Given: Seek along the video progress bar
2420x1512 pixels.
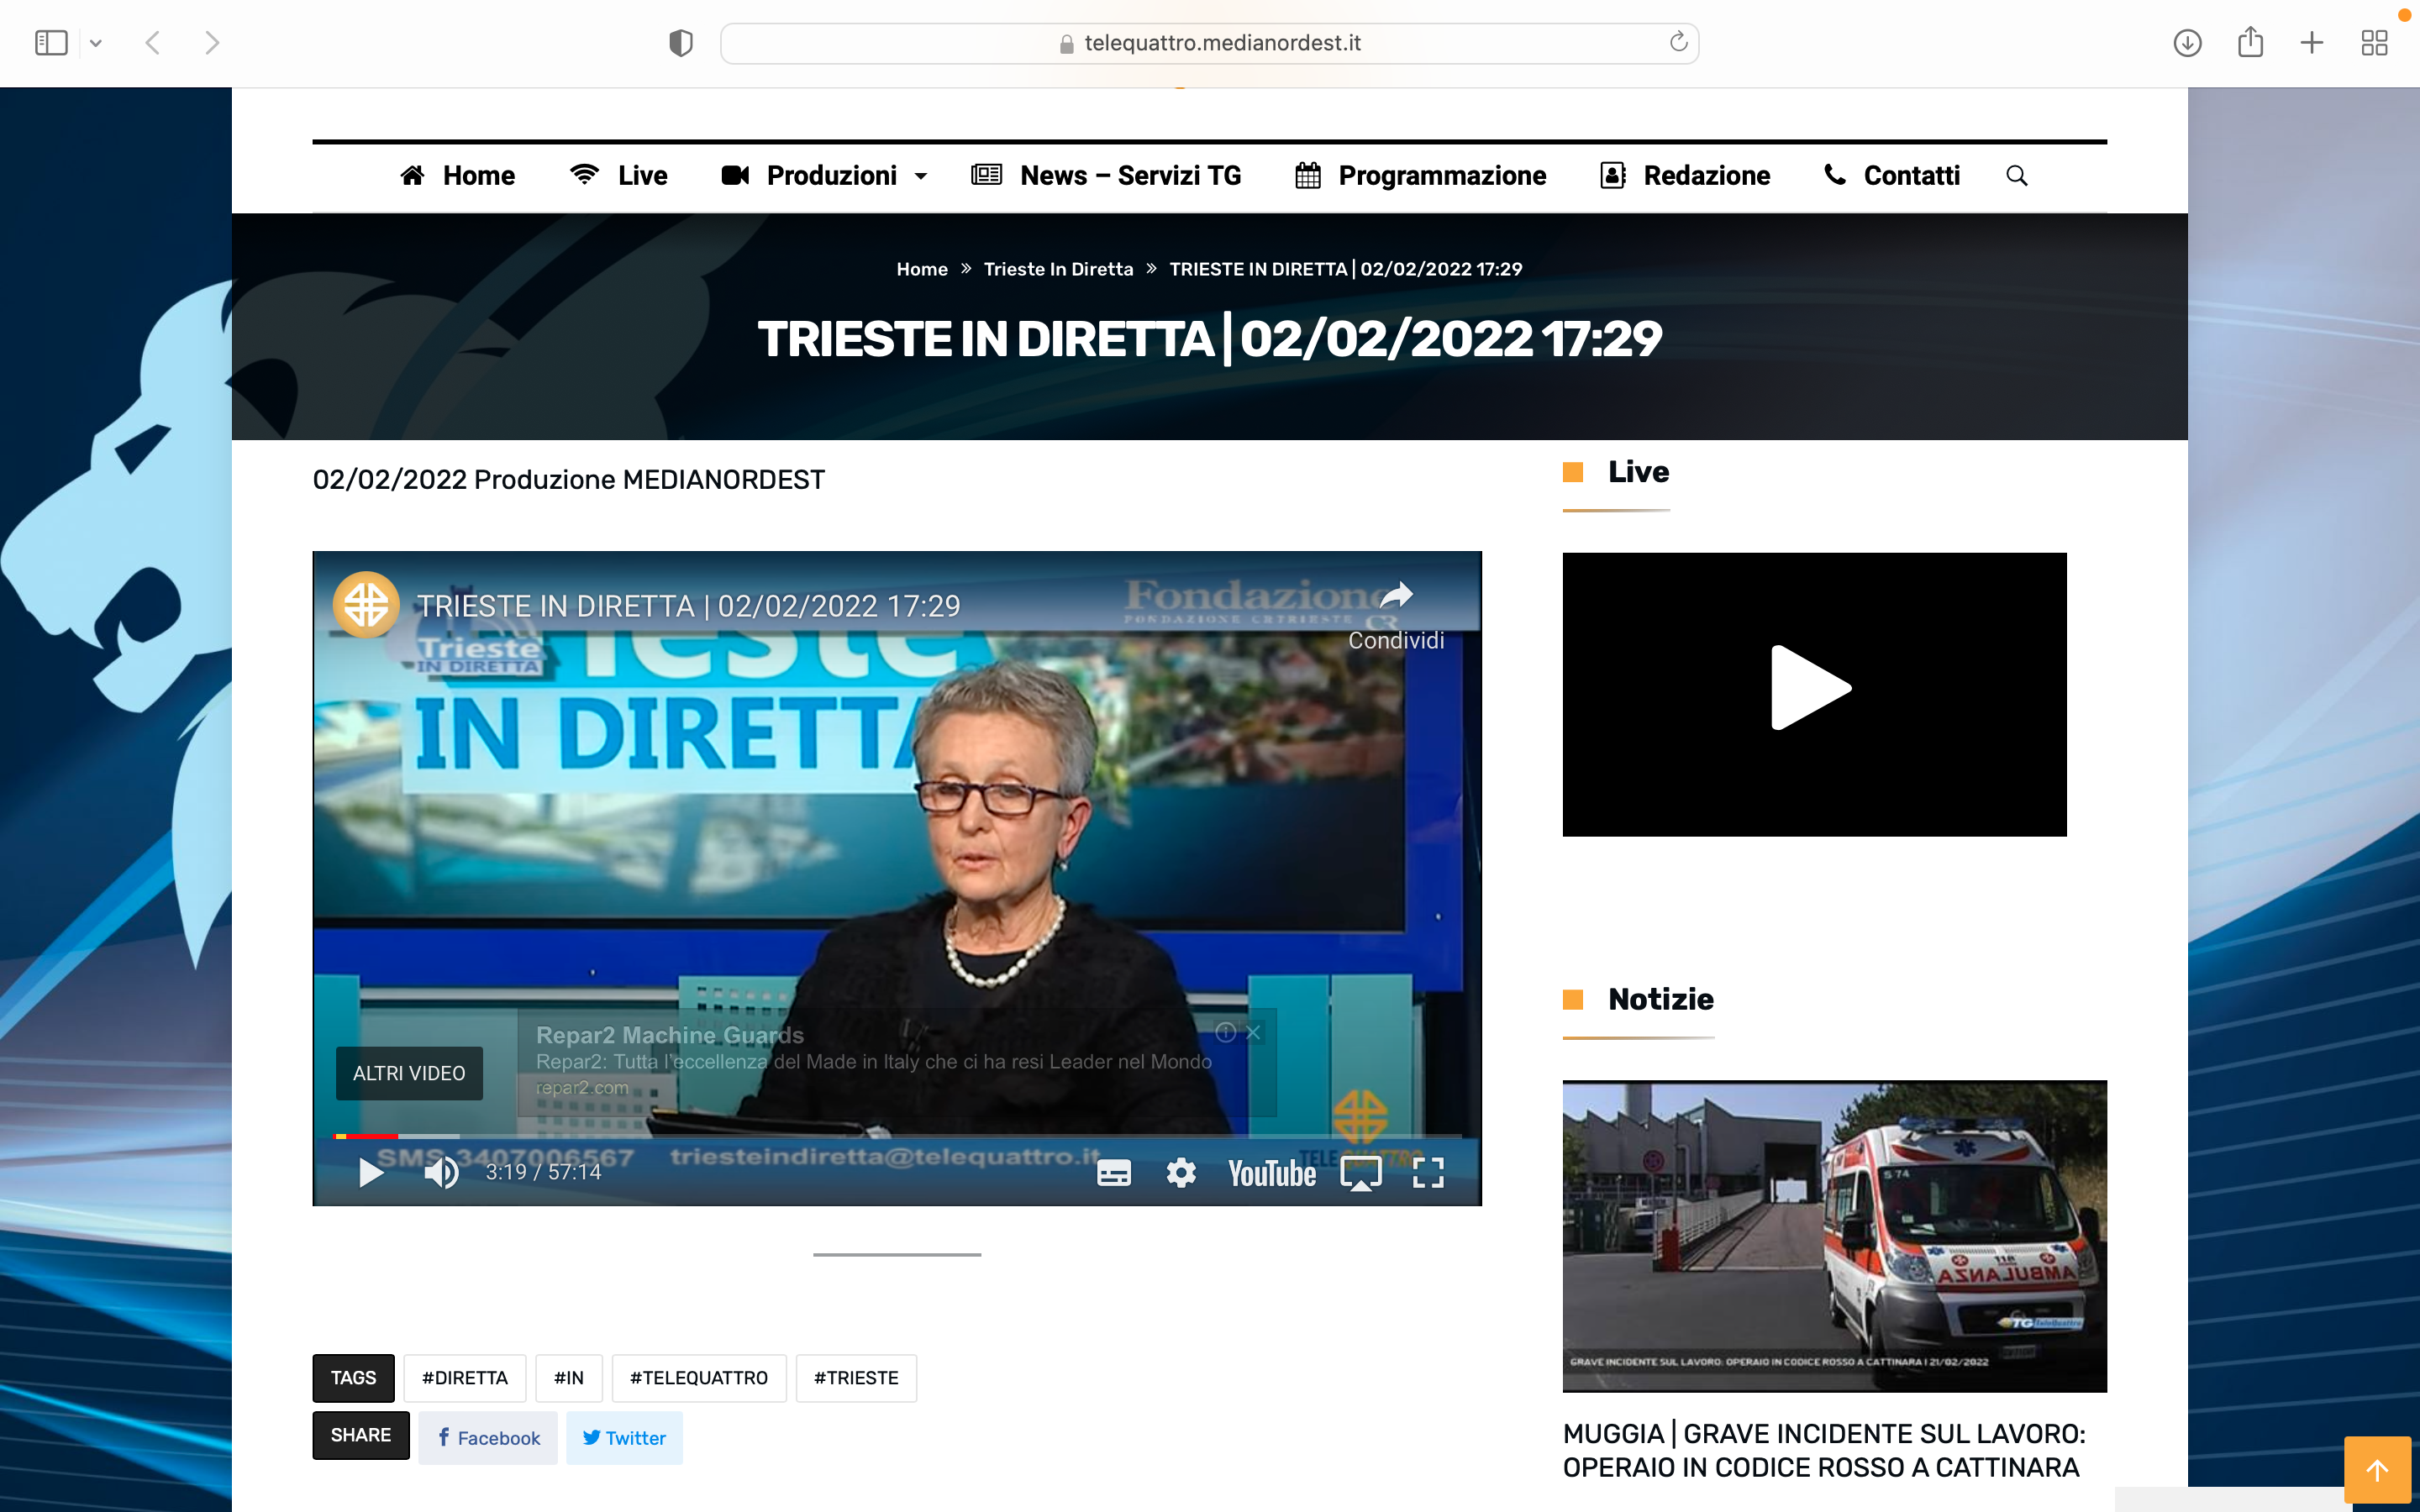Looking at the screenshot, I should pyautogui.click(x=897, y=1136).
